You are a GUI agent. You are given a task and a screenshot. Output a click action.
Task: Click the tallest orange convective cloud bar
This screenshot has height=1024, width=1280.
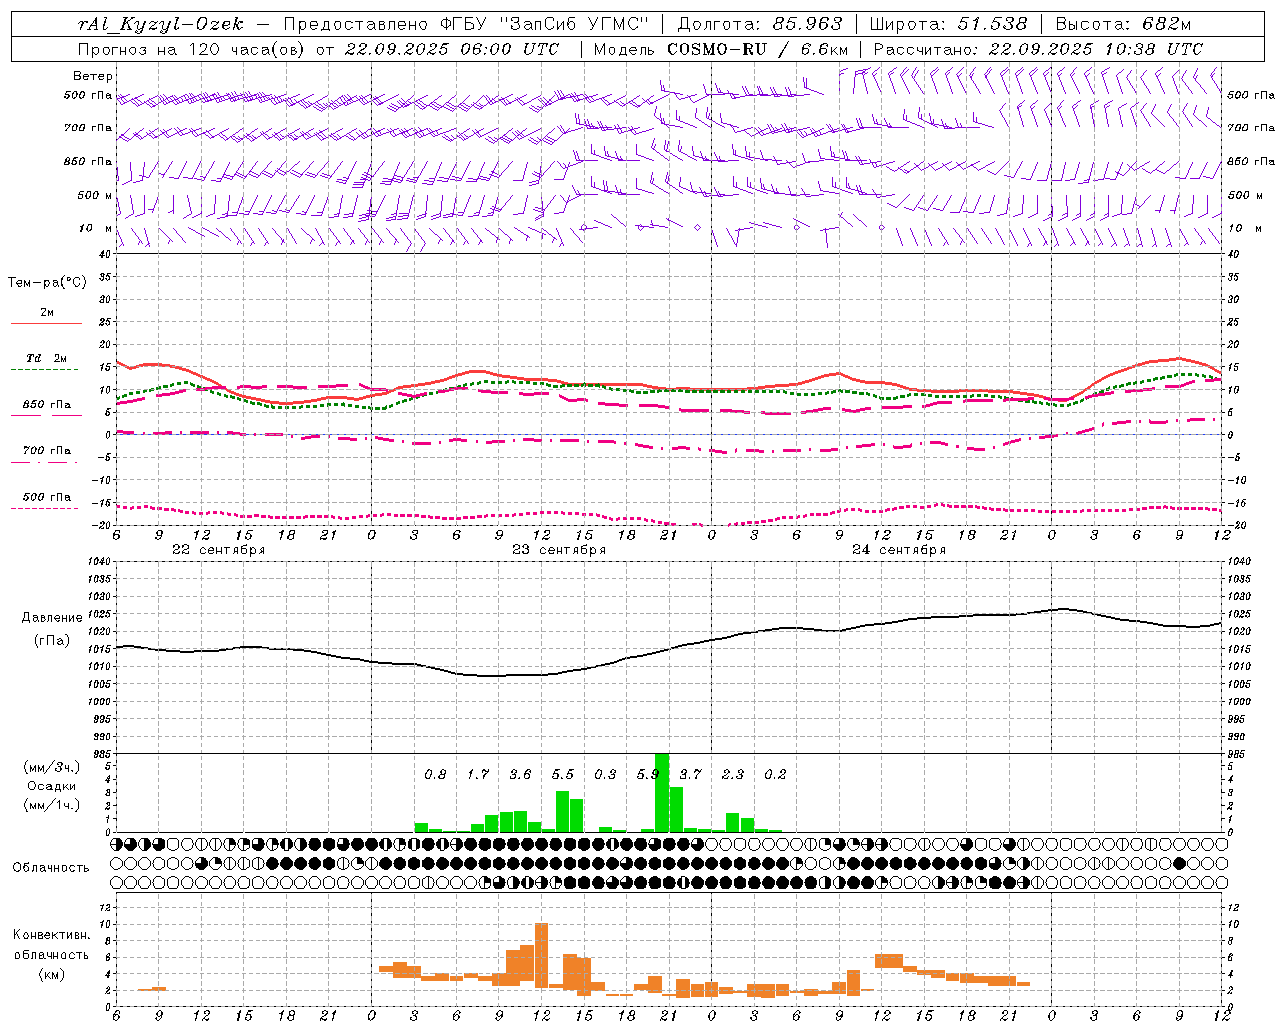(x=542, y=955)
